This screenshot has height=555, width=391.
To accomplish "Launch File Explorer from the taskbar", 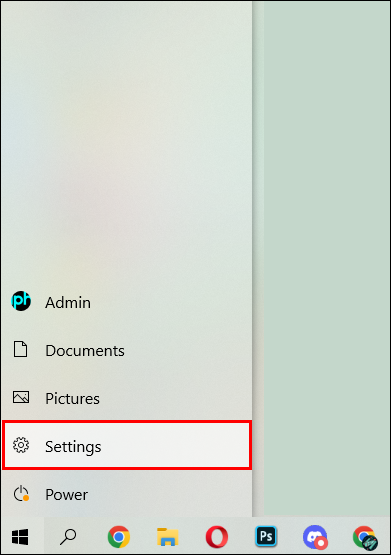I will point(168,537).
